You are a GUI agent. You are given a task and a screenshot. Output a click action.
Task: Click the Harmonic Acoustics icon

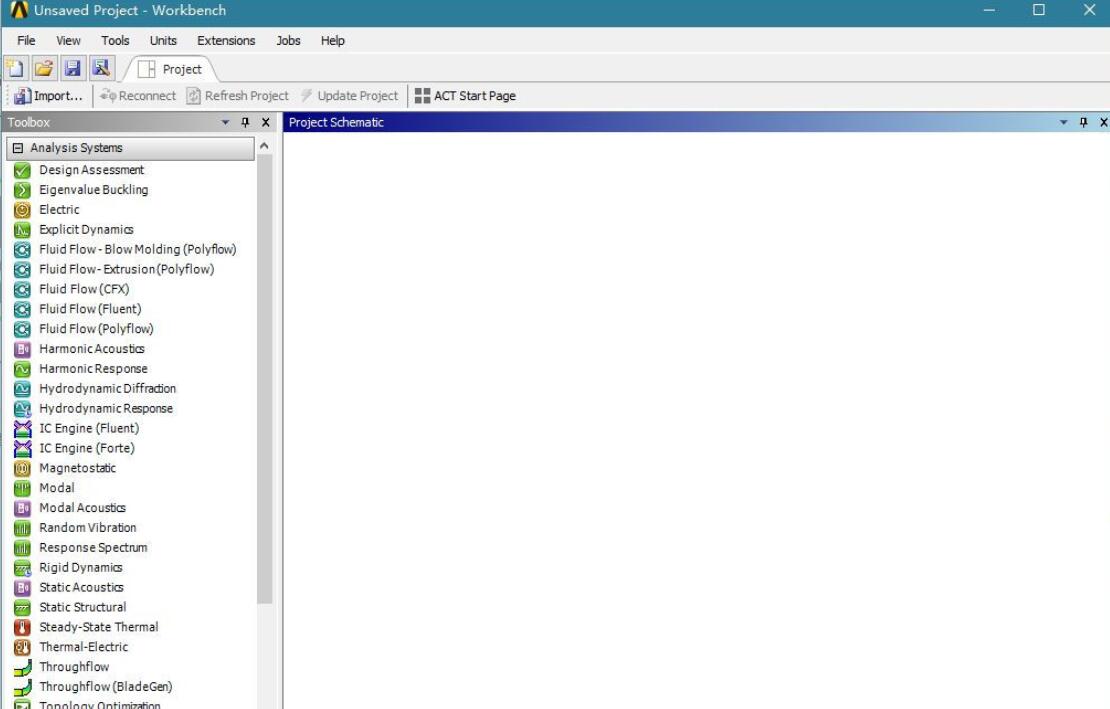(x=23, y=349)
